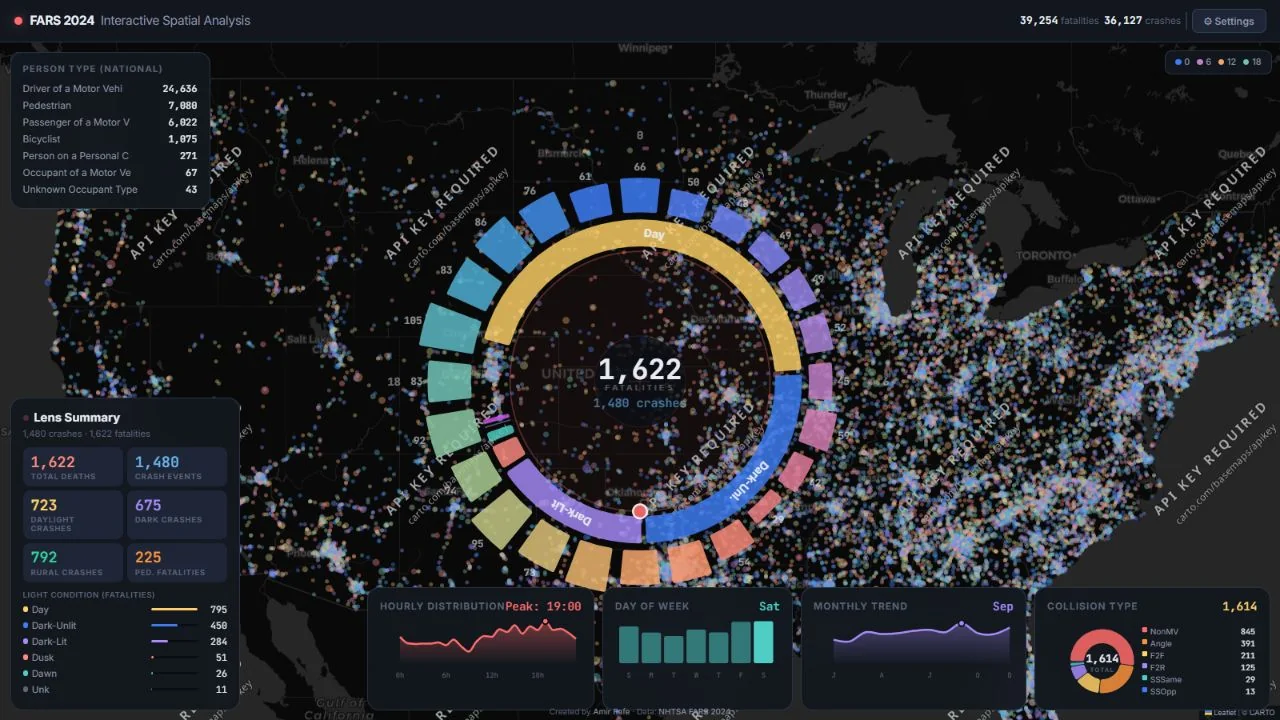Click the SSOpp blue legend swatch
This screenshot has height=720, width=1280.
click(1144, 691)
